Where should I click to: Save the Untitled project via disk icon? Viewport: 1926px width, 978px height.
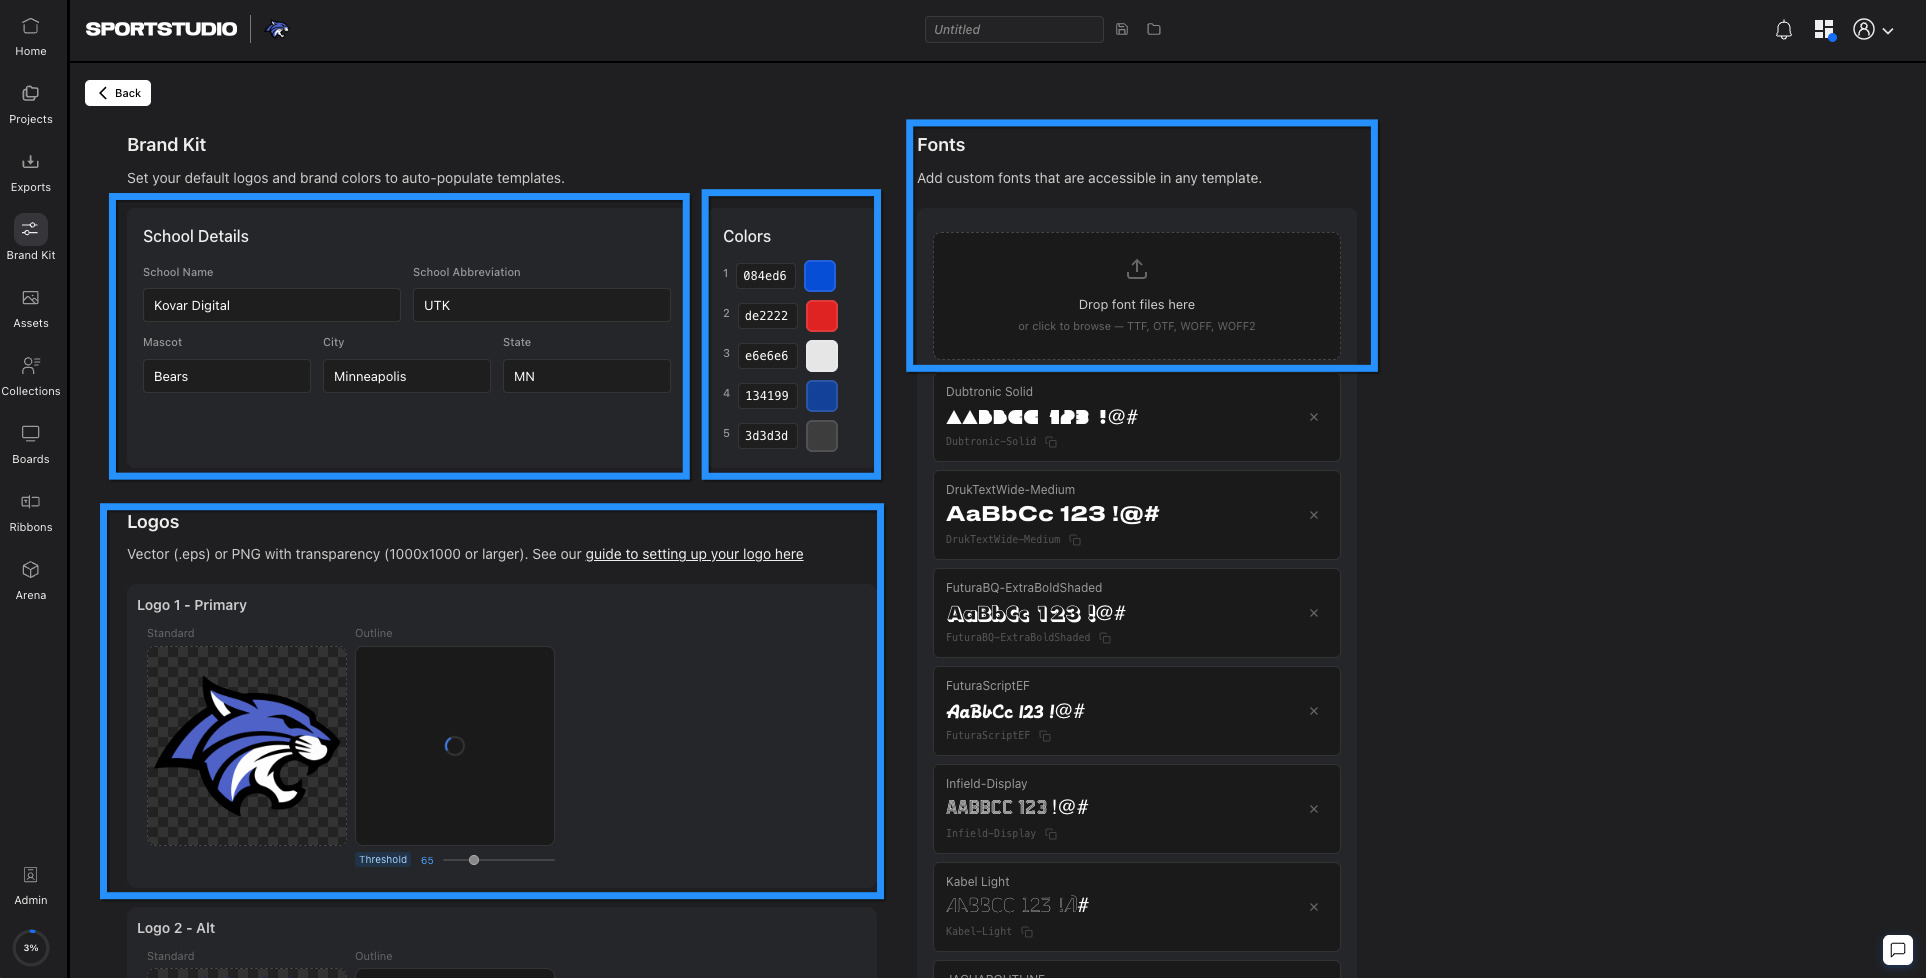click(1122, 29)
